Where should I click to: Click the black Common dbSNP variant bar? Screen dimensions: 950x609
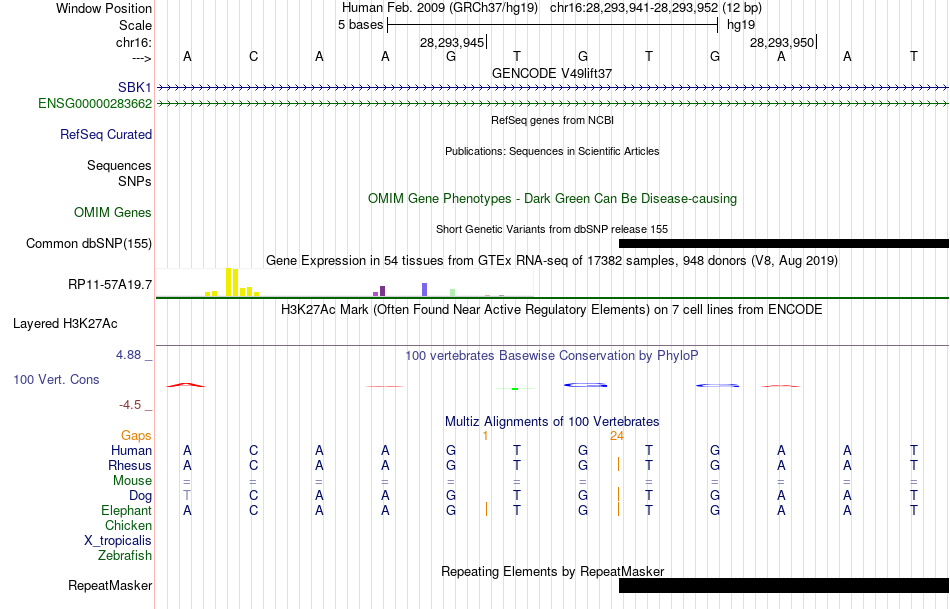[784, 244]
